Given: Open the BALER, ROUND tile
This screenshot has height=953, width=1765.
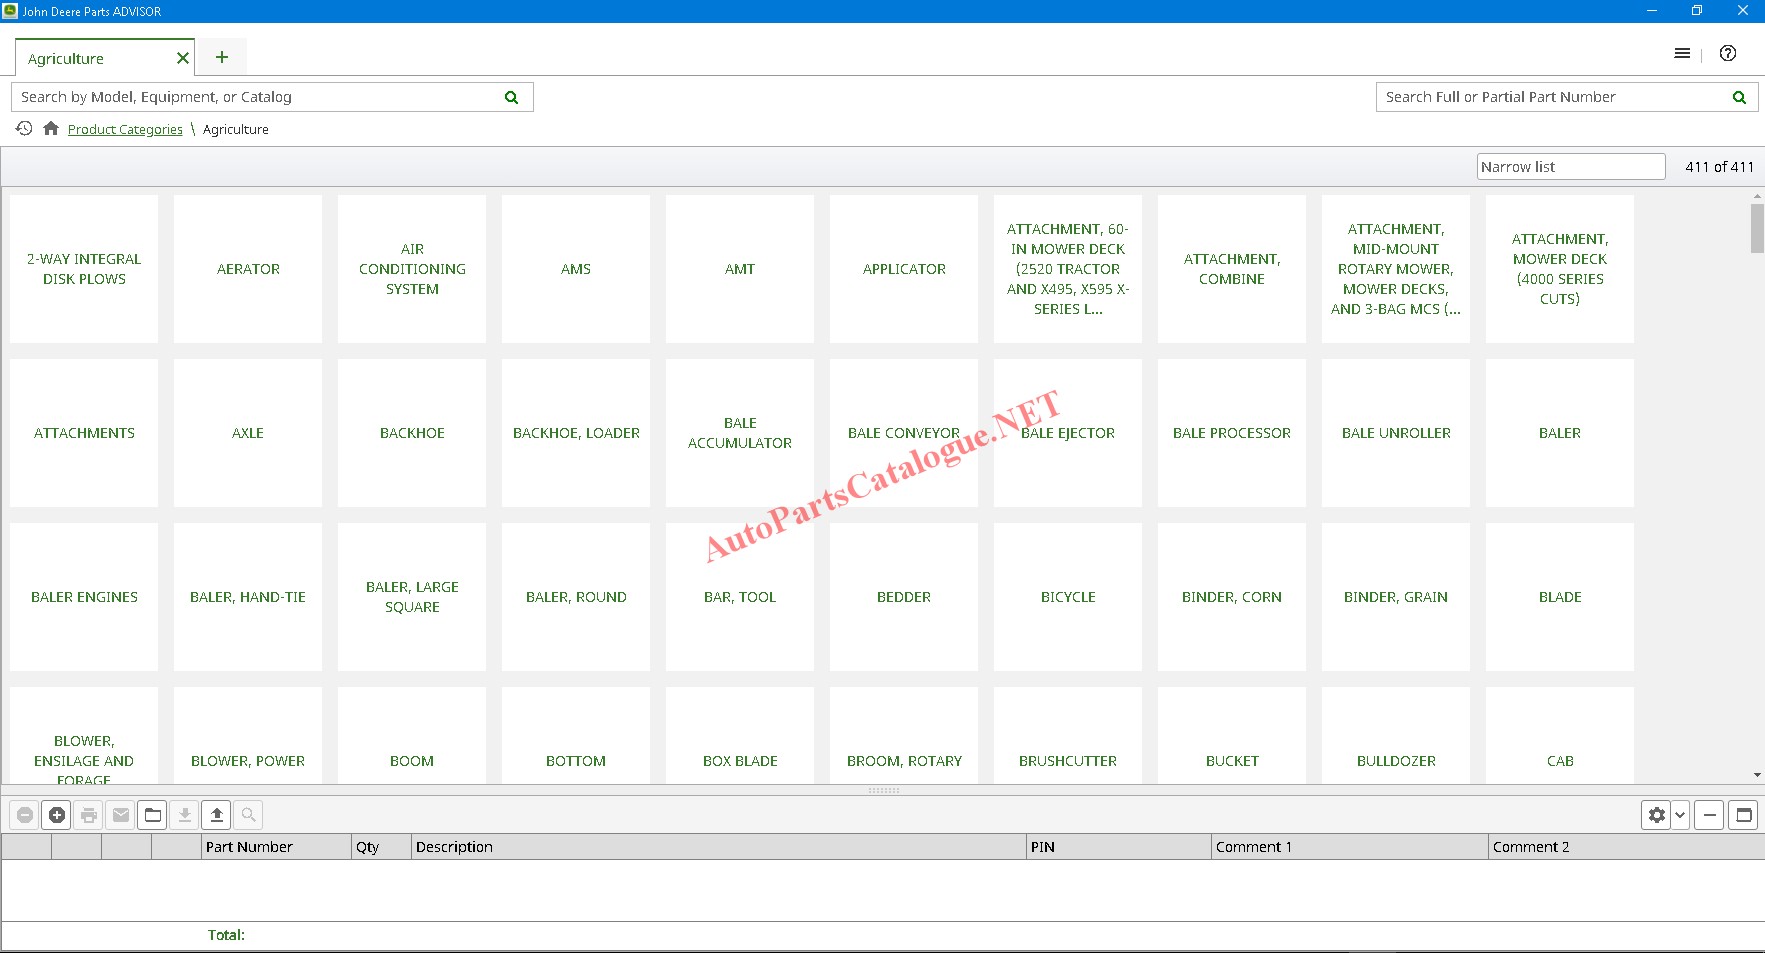Looking at the screenshot, I should (x=576, y=597).
